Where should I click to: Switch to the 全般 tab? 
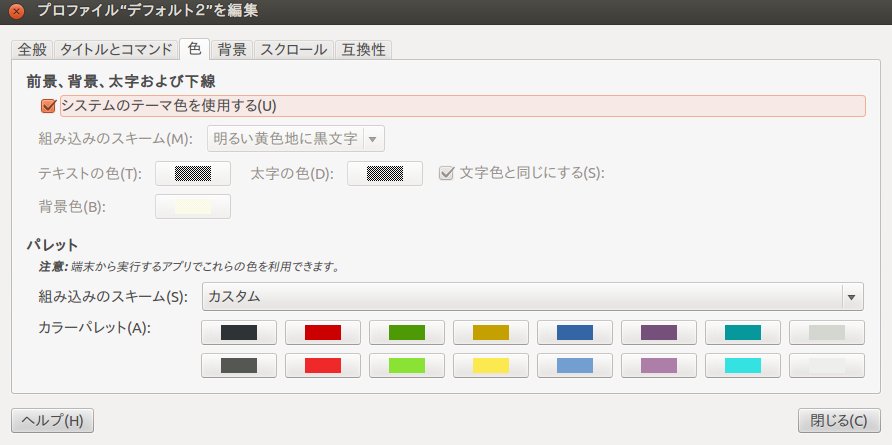pos(32,50)
